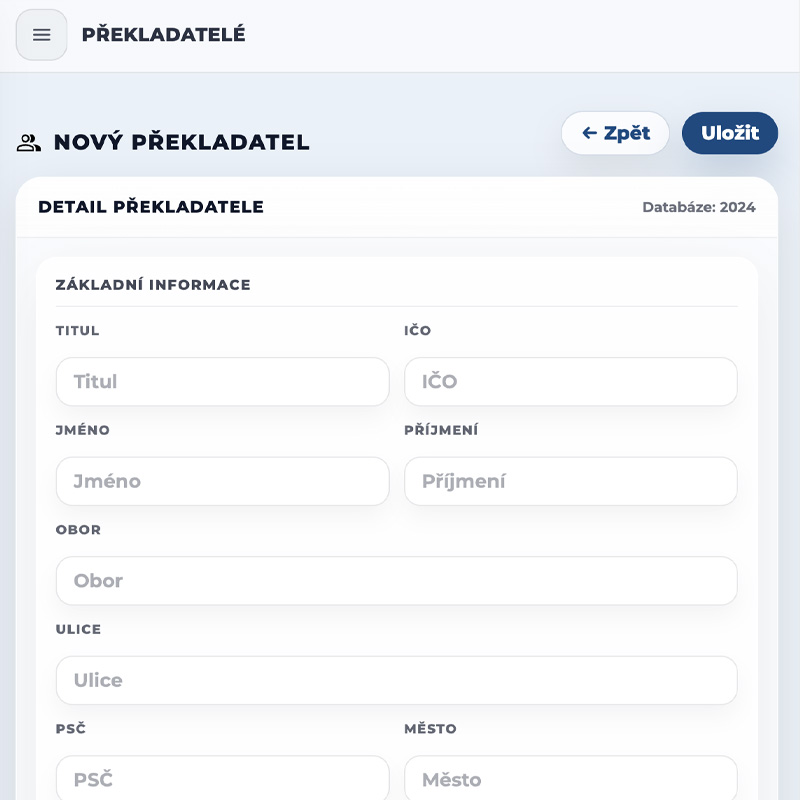Select the Detail překladatele heading
Image resolution: width=800 pixels, height=800 pixels.
pyautogui.click(x=151, y=208)
